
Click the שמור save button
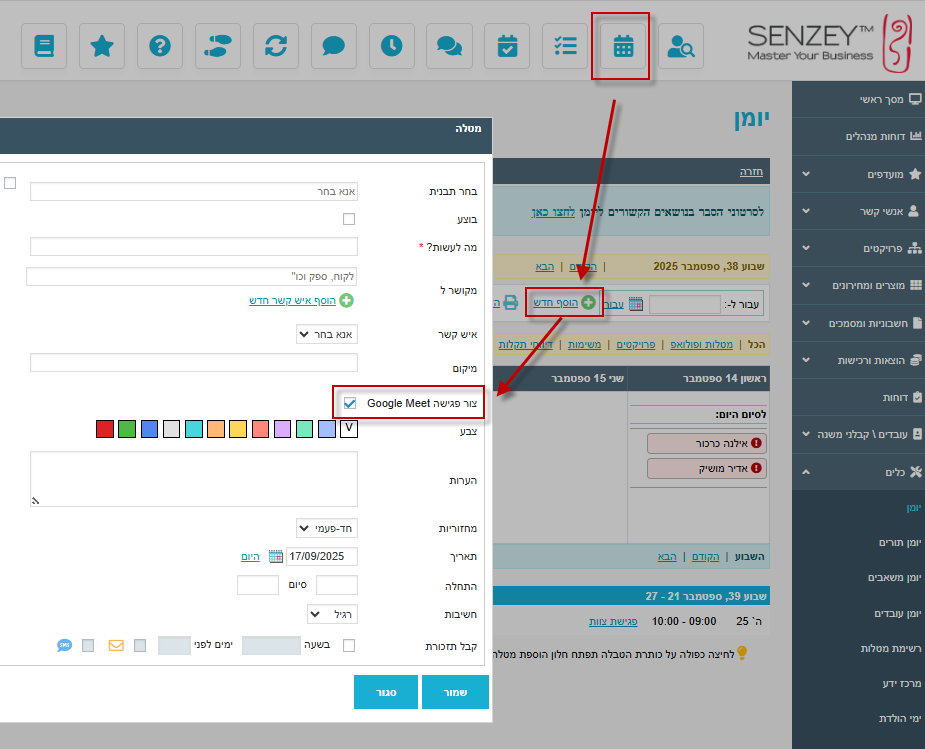click(x=454, y=692)
